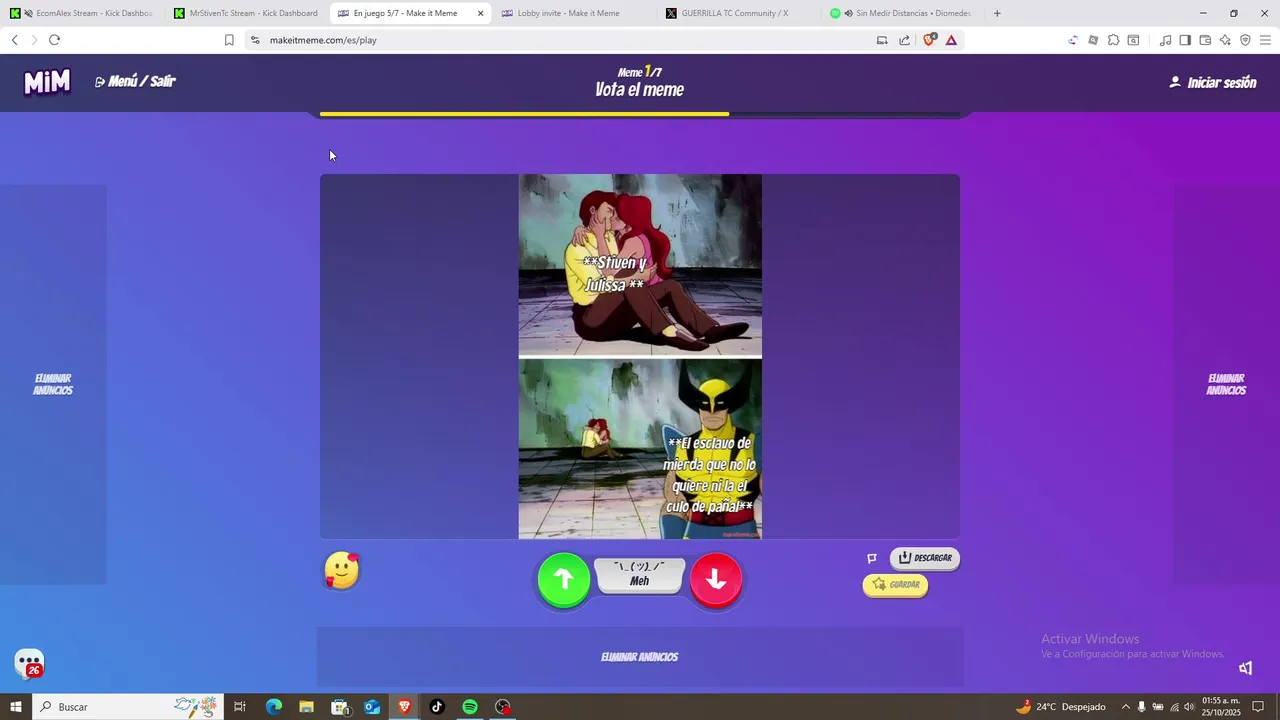Show hidden system tray icons
The image size is (1280, 720).
coord(1125,707)
